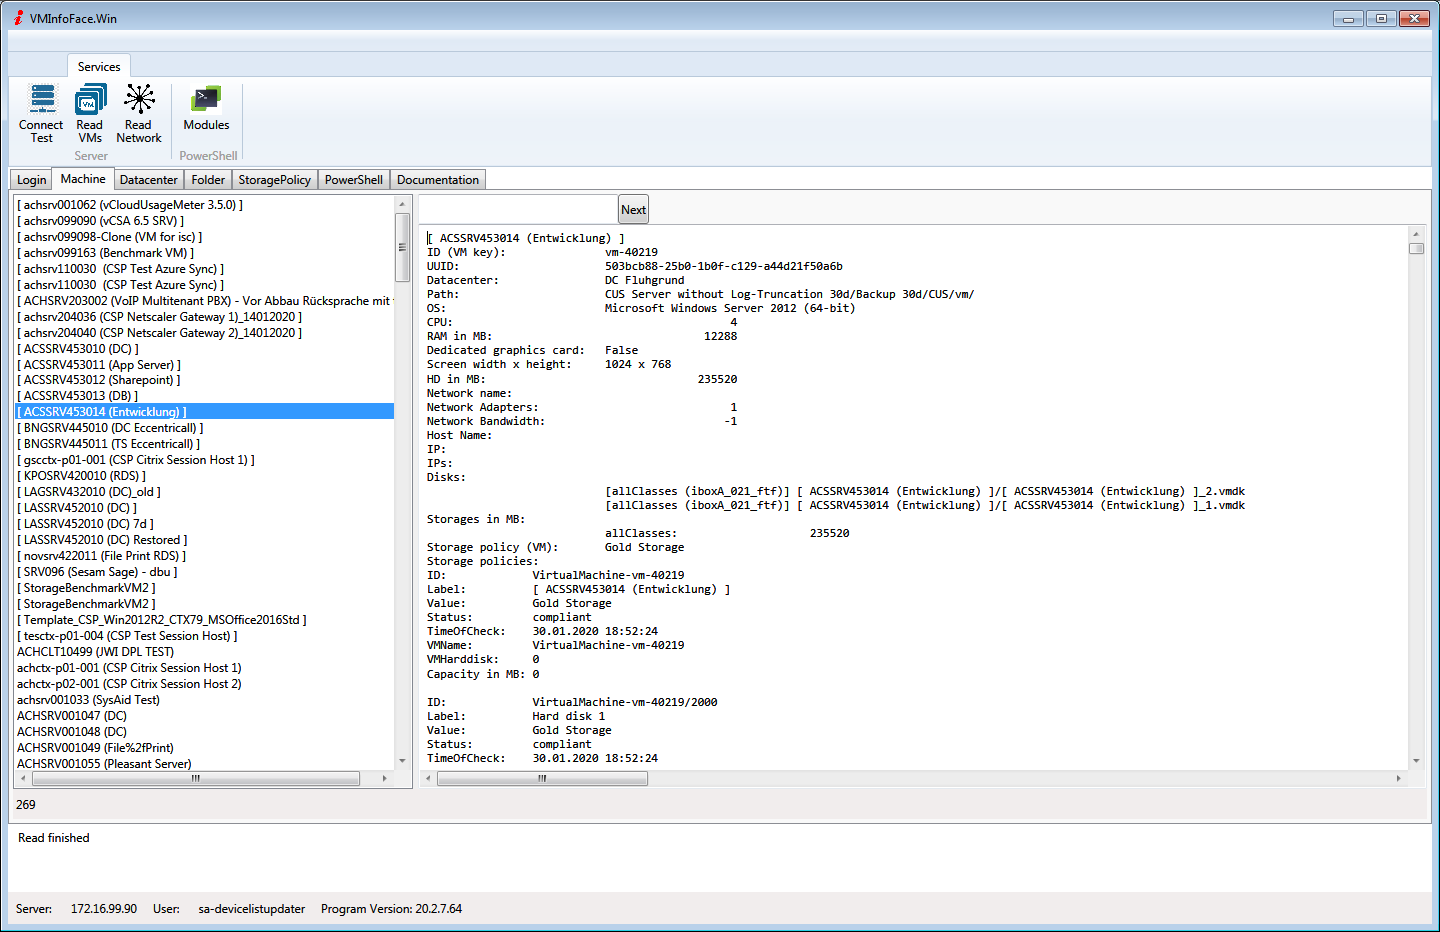The height and width of the screenshot is (932, 1440).
Task: Select achsrv204040 (CSP Netscaler Gateway 2) entry
Action: pyautogui.click(x=159, y=333)
